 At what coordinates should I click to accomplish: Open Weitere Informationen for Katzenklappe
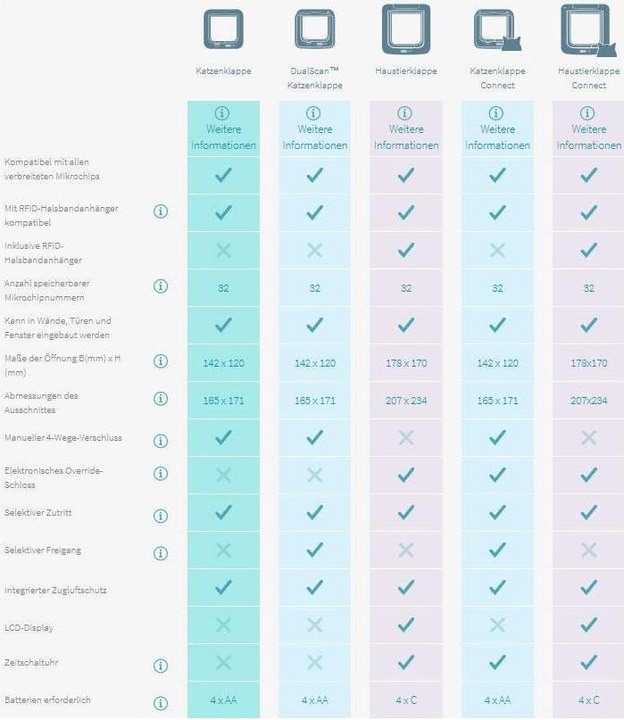pos(223,129)
